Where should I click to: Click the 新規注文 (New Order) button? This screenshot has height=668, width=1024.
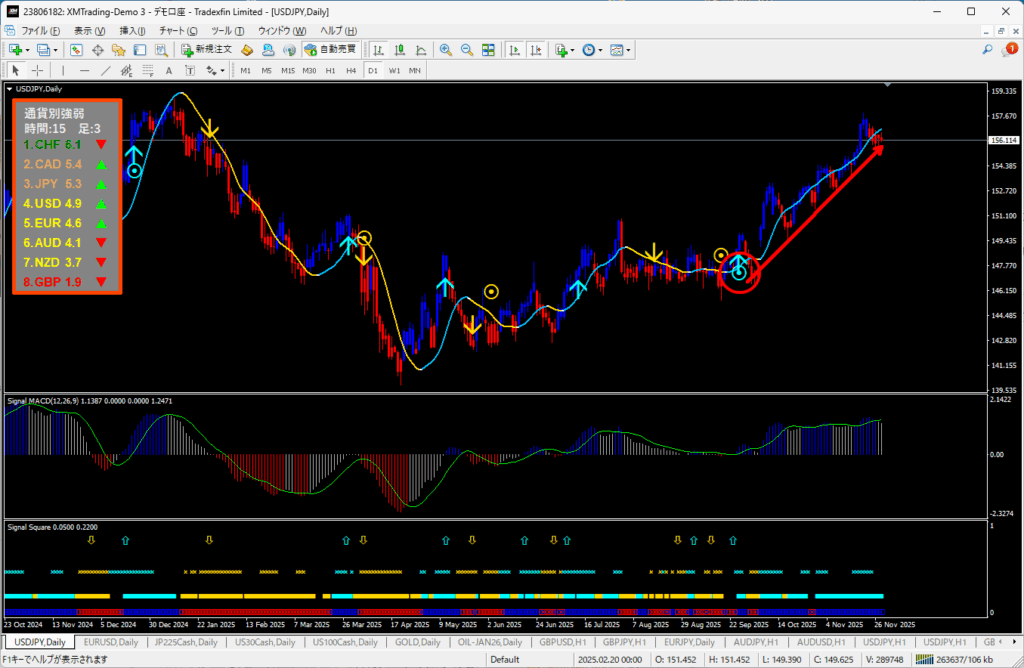[x=207, y=49]
